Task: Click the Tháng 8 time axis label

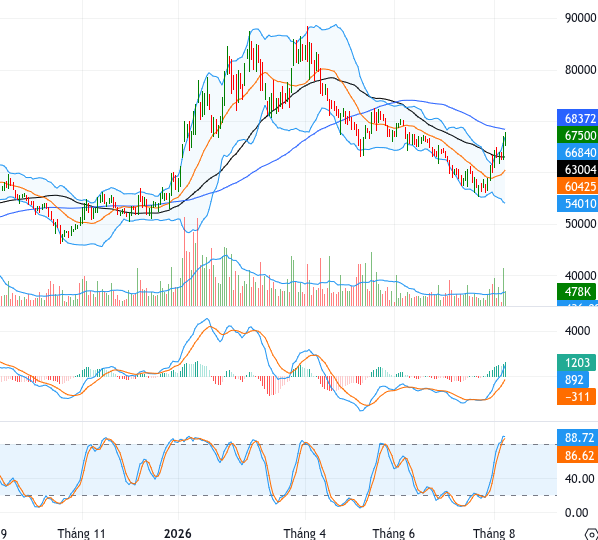Action: pyautogui.click(x=494, y=533)
